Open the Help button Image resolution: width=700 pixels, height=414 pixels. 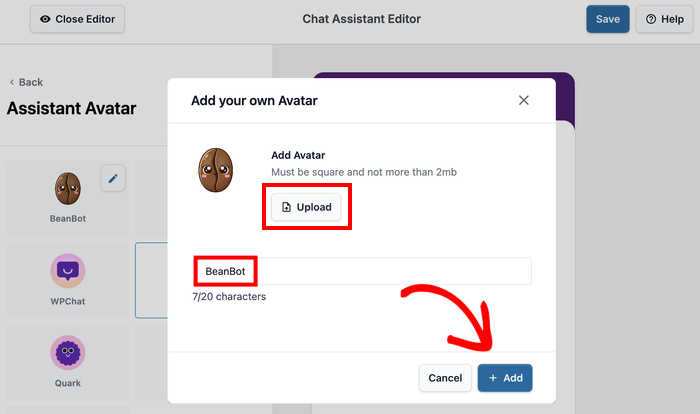pos(665,19)
